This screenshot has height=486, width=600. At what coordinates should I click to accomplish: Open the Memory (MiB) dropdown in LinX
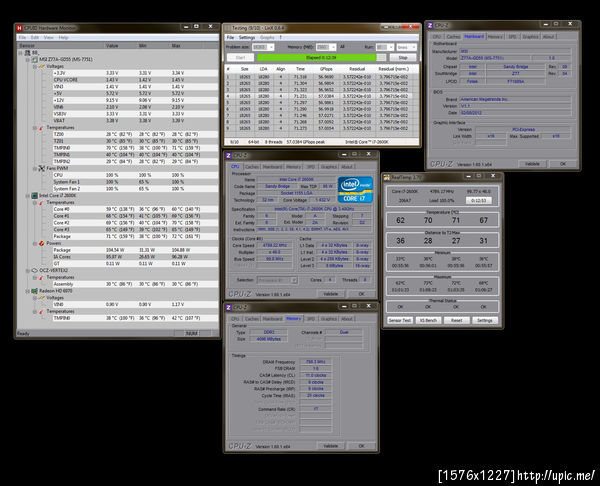pyautogui.click(x=333, y=47)
